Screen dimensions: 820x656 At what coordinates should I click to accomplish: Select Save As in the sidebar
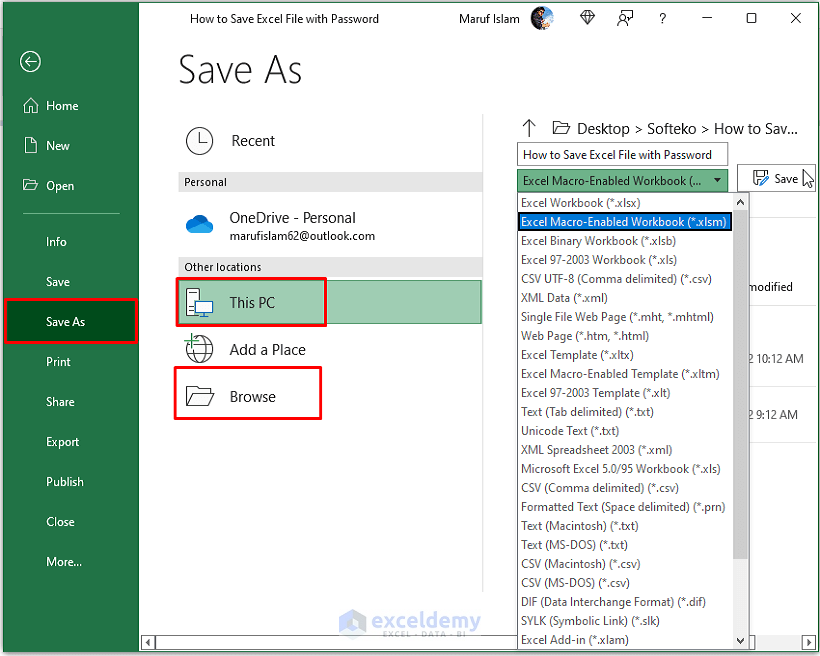pyautogui.click(x=71, y=322)
